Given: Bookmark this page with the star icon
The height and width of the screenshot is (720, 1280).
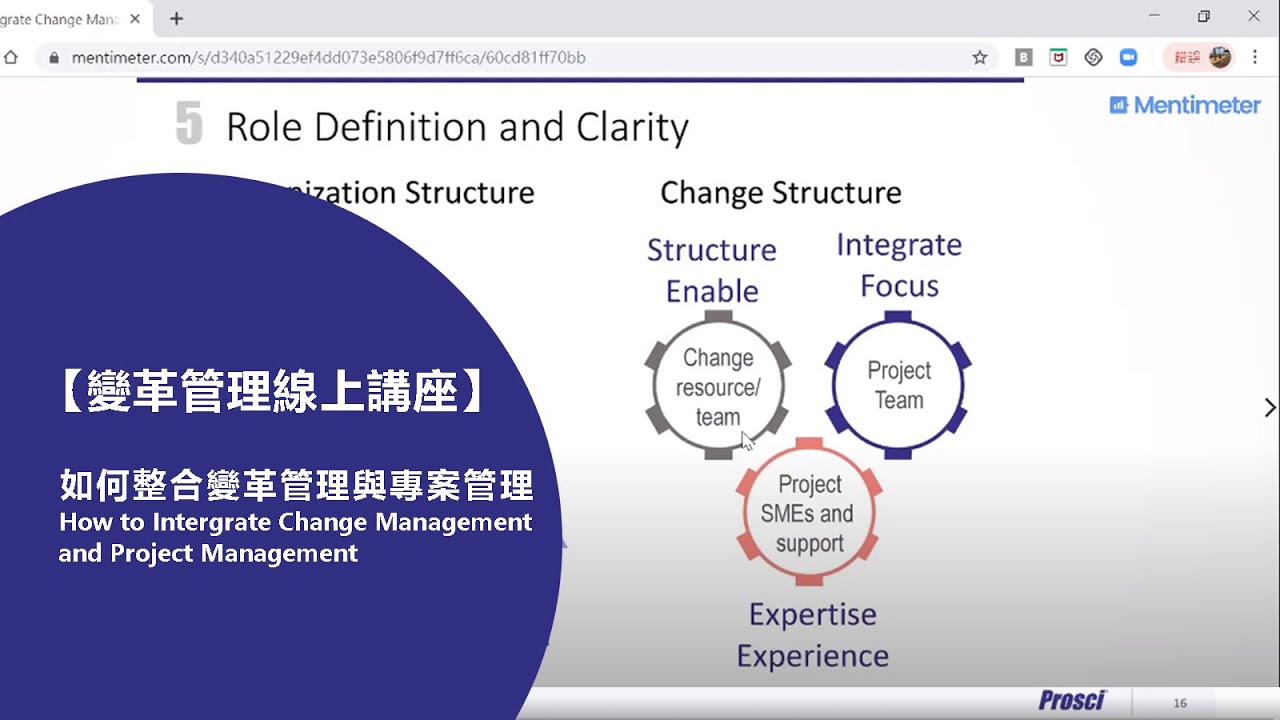Looking at the screenshot, I should pos(980,58).
